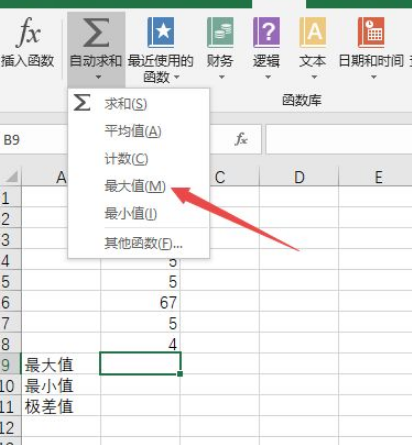
Task: Click the cell labeled 最小值
Action: (61, 386)
